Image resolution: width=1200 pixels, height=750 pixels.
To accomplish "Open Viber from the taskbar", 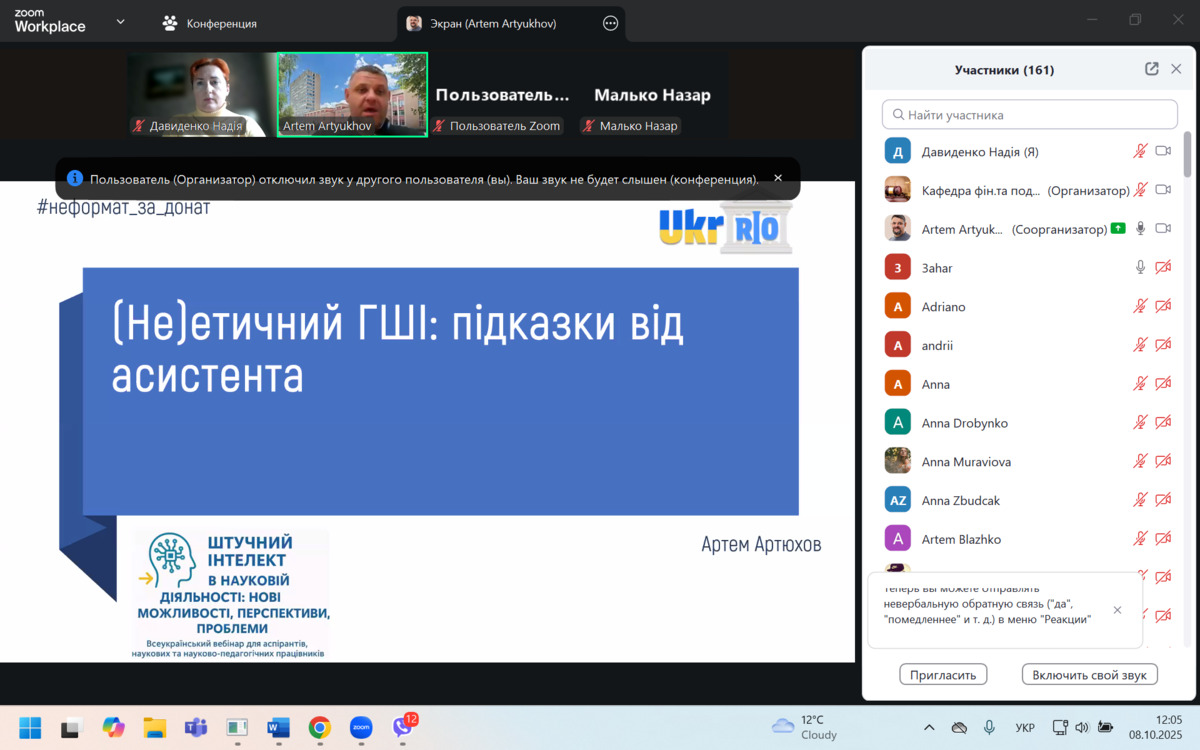I will [x=403, y=728].
